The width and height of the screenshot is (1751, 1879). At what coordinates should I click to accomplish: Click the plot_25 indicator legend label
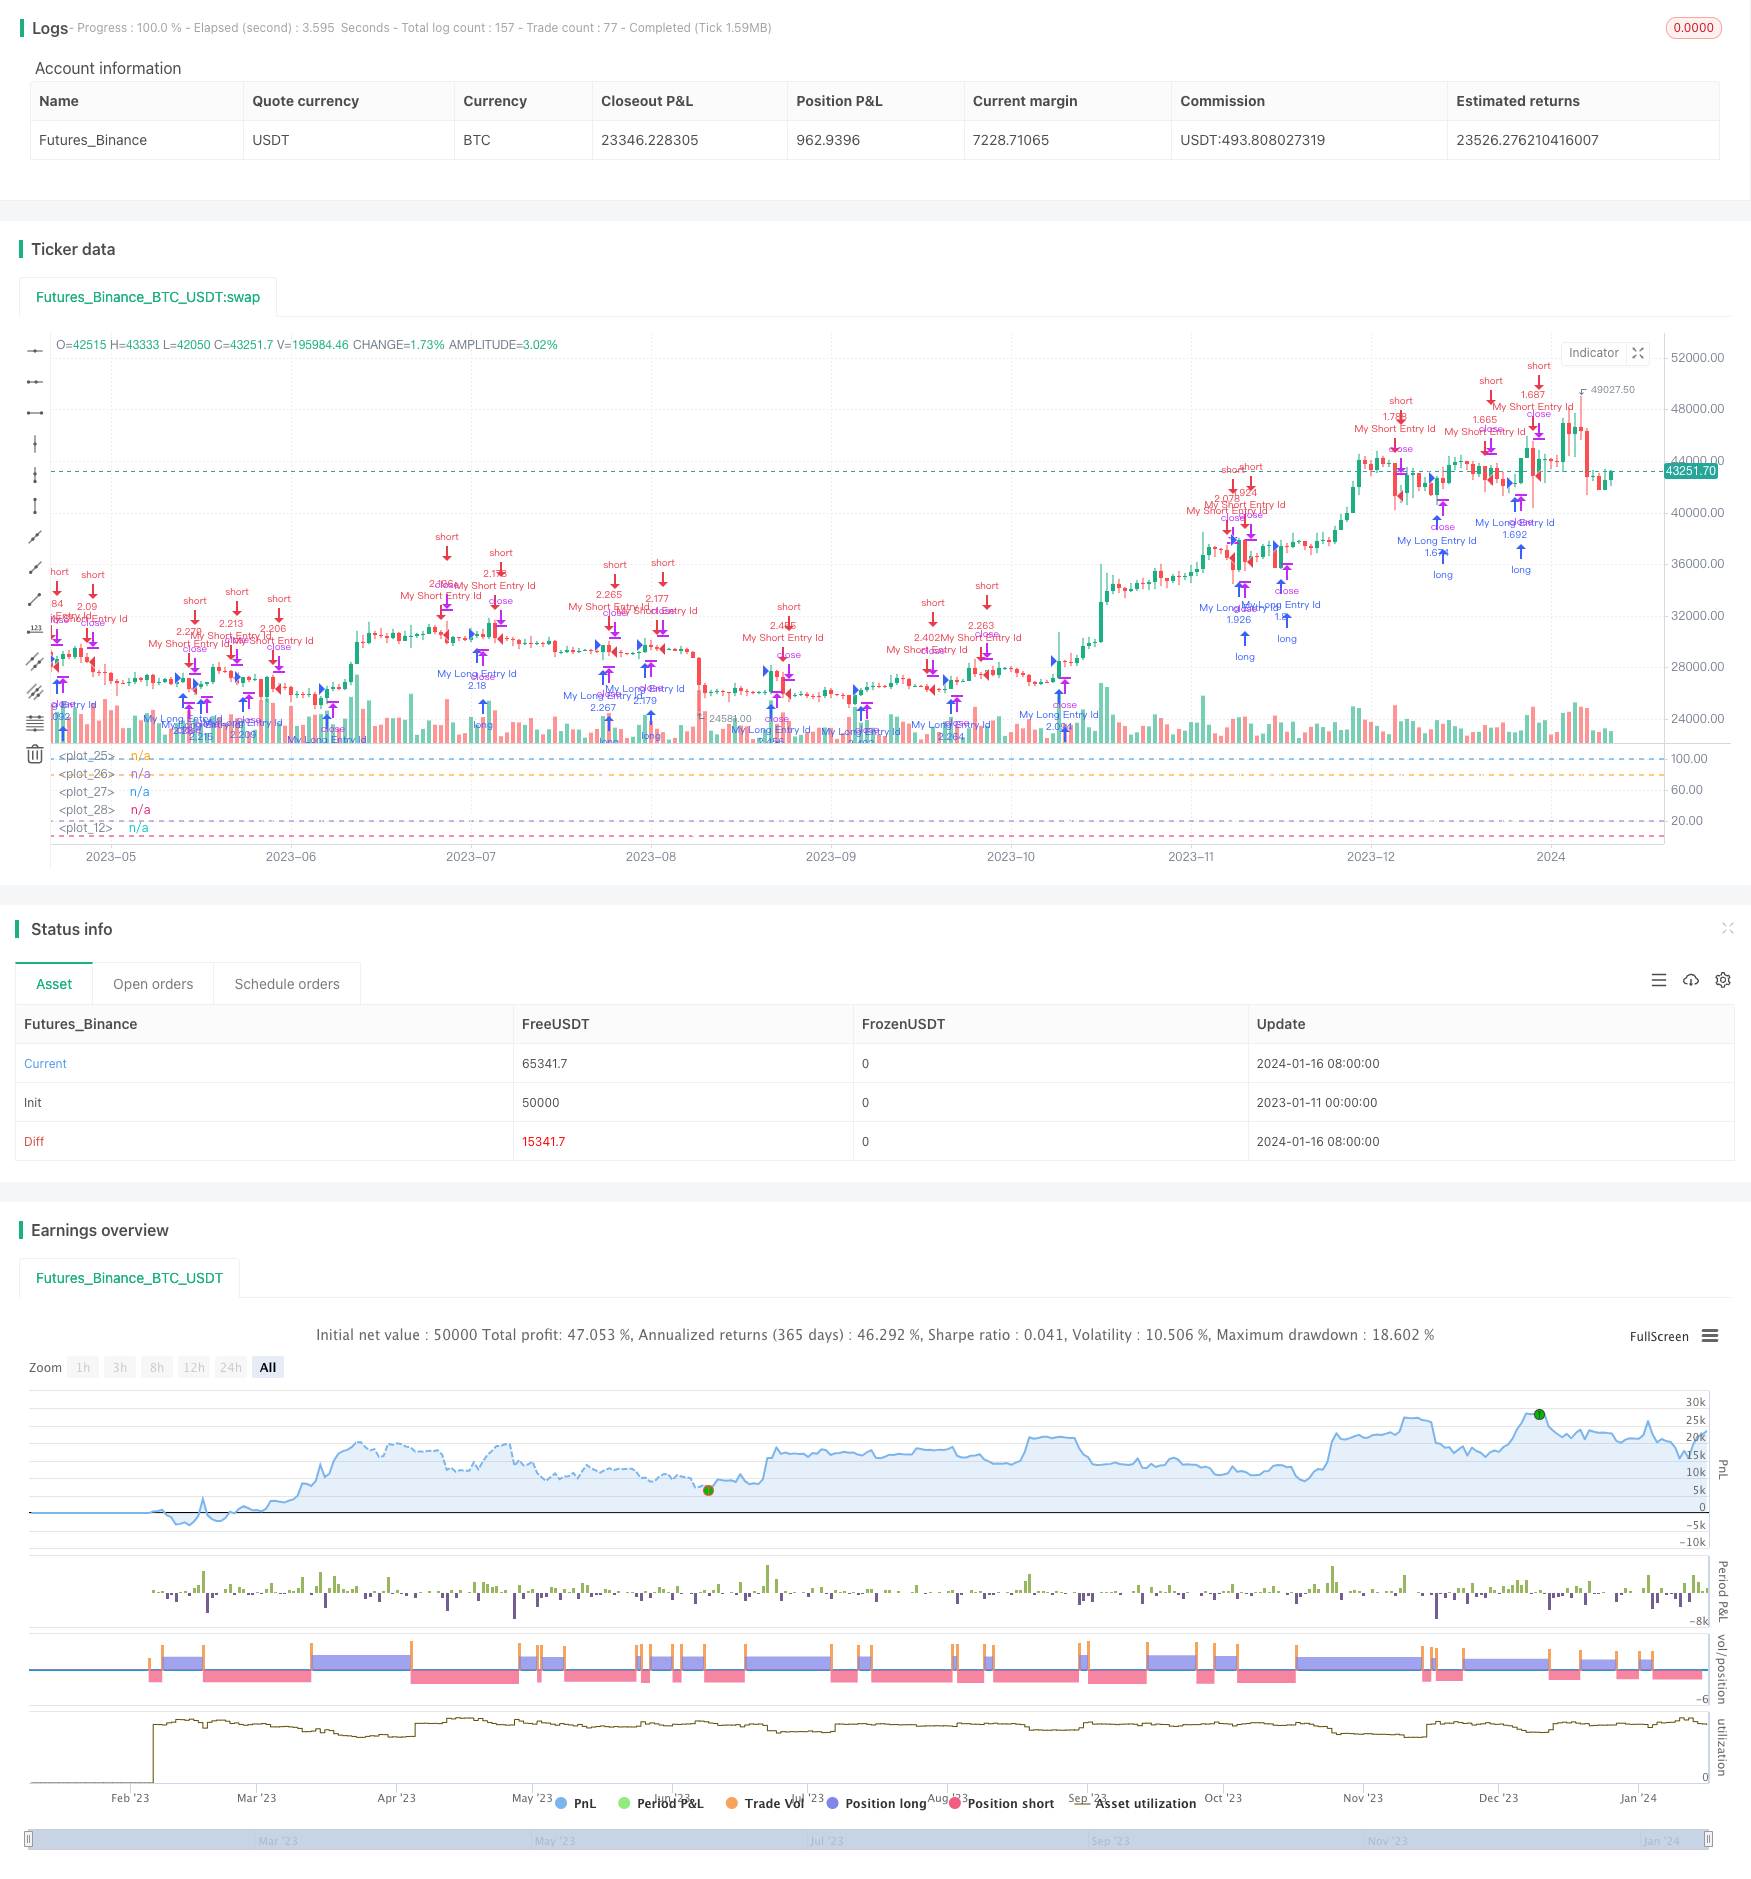pos(87,756)
